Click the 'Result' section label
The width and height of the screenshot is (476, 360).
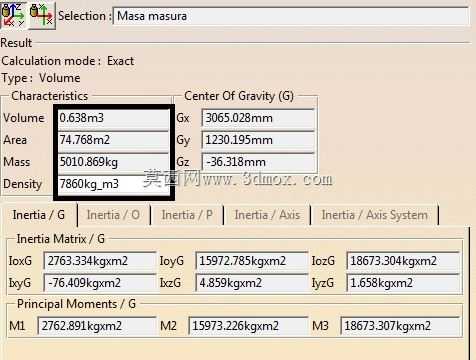pos(16,43)
